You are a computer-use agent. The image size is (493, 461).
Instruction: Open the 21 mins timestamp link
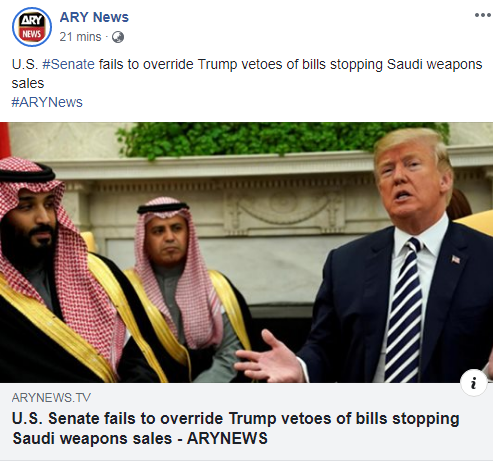point(80,37)
